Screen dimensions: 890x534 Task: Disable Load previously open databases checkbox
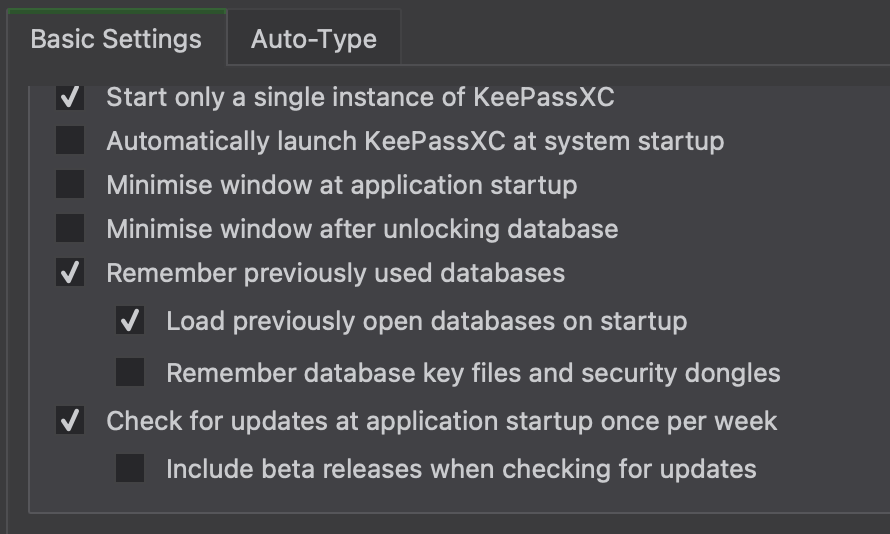point(130,321)
